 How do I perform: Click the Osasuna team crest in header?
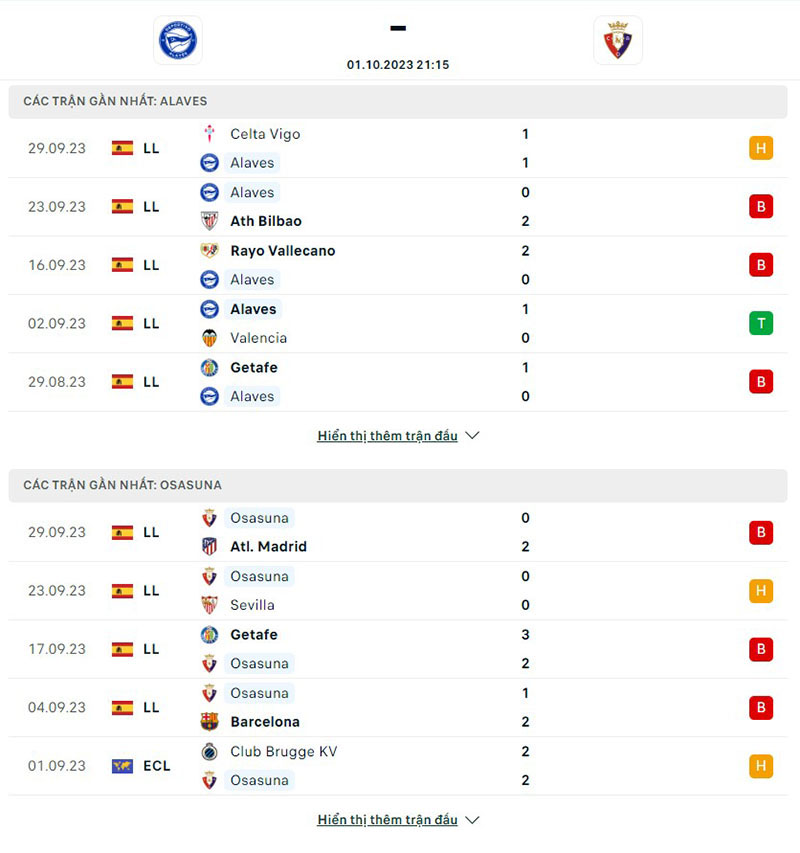[618, 40]
